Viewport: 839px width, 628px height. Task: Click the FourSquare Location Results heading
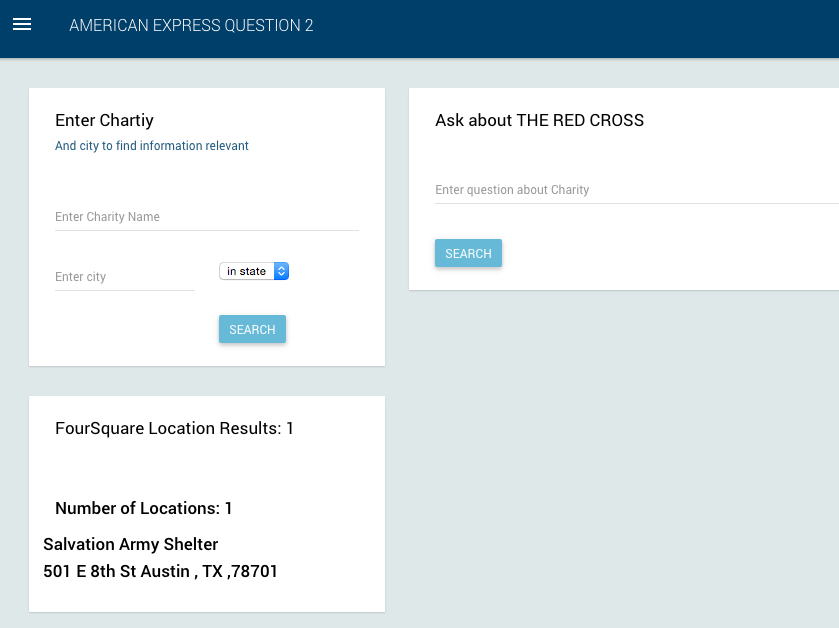tap(174, 428)
